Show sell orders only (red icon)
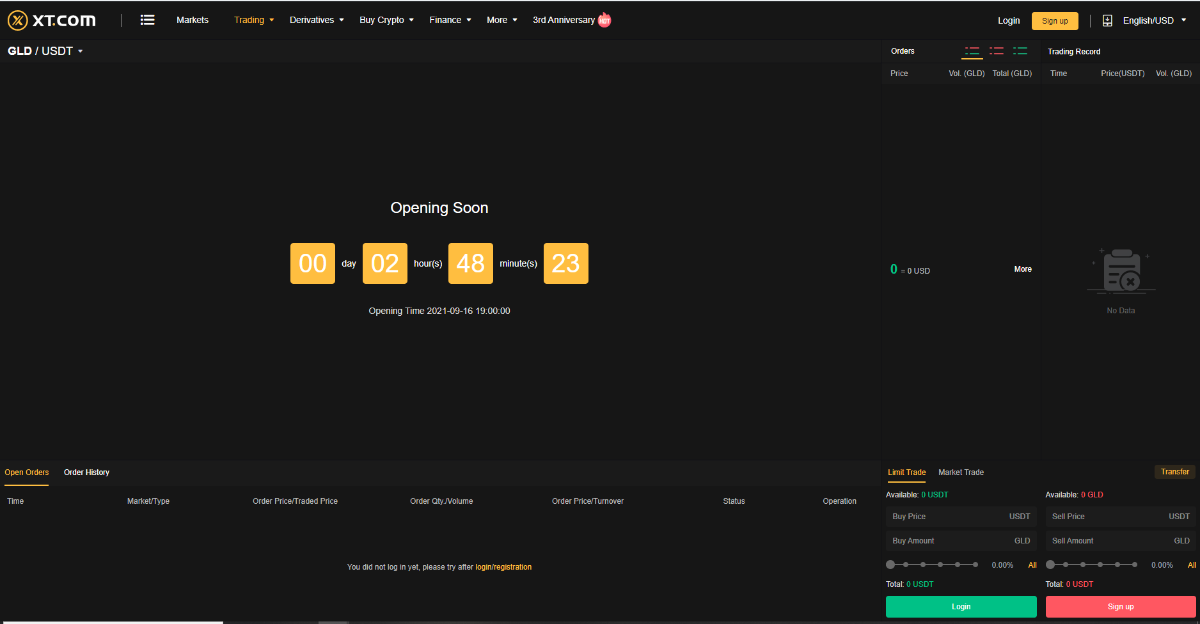Viewport: 1200px width, 624px height. (996, 51)
